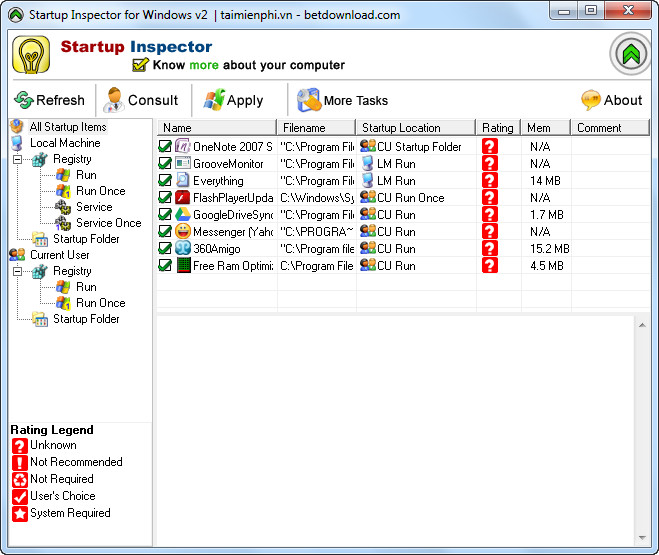Image resolution: width=659 pixels, height=555 pixels.
Task: Click the 14 MB memory value
Action: pos(545,181)
